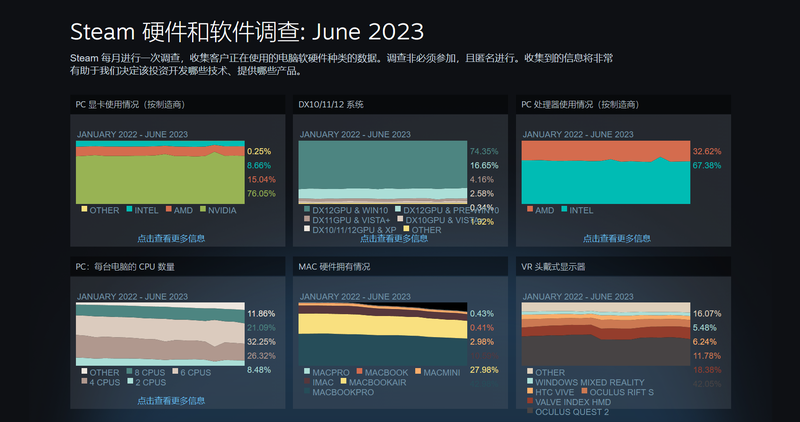
Task: Select MACPRO legend swatch
Action: pyautogui.click(x=307, y=371)
